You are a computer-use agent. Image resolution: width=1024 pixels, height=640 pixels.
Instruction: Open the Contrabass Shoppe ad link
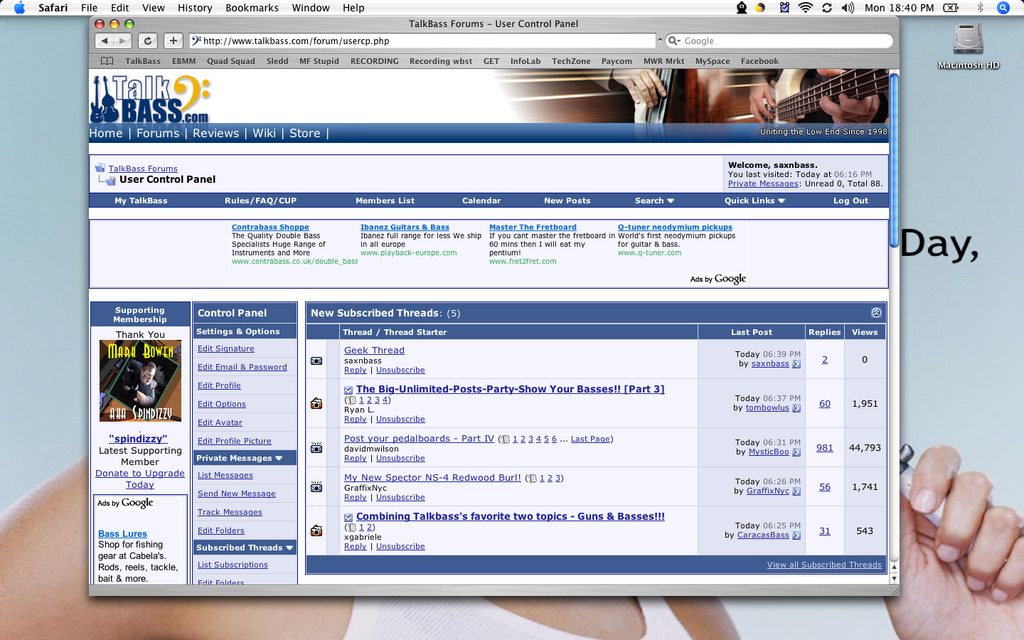point(270,227)
